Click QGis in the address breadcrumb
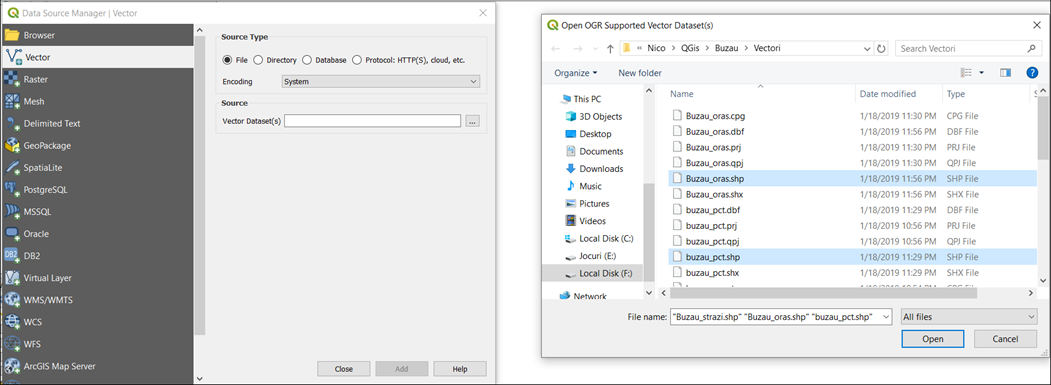 coord(690,48)
